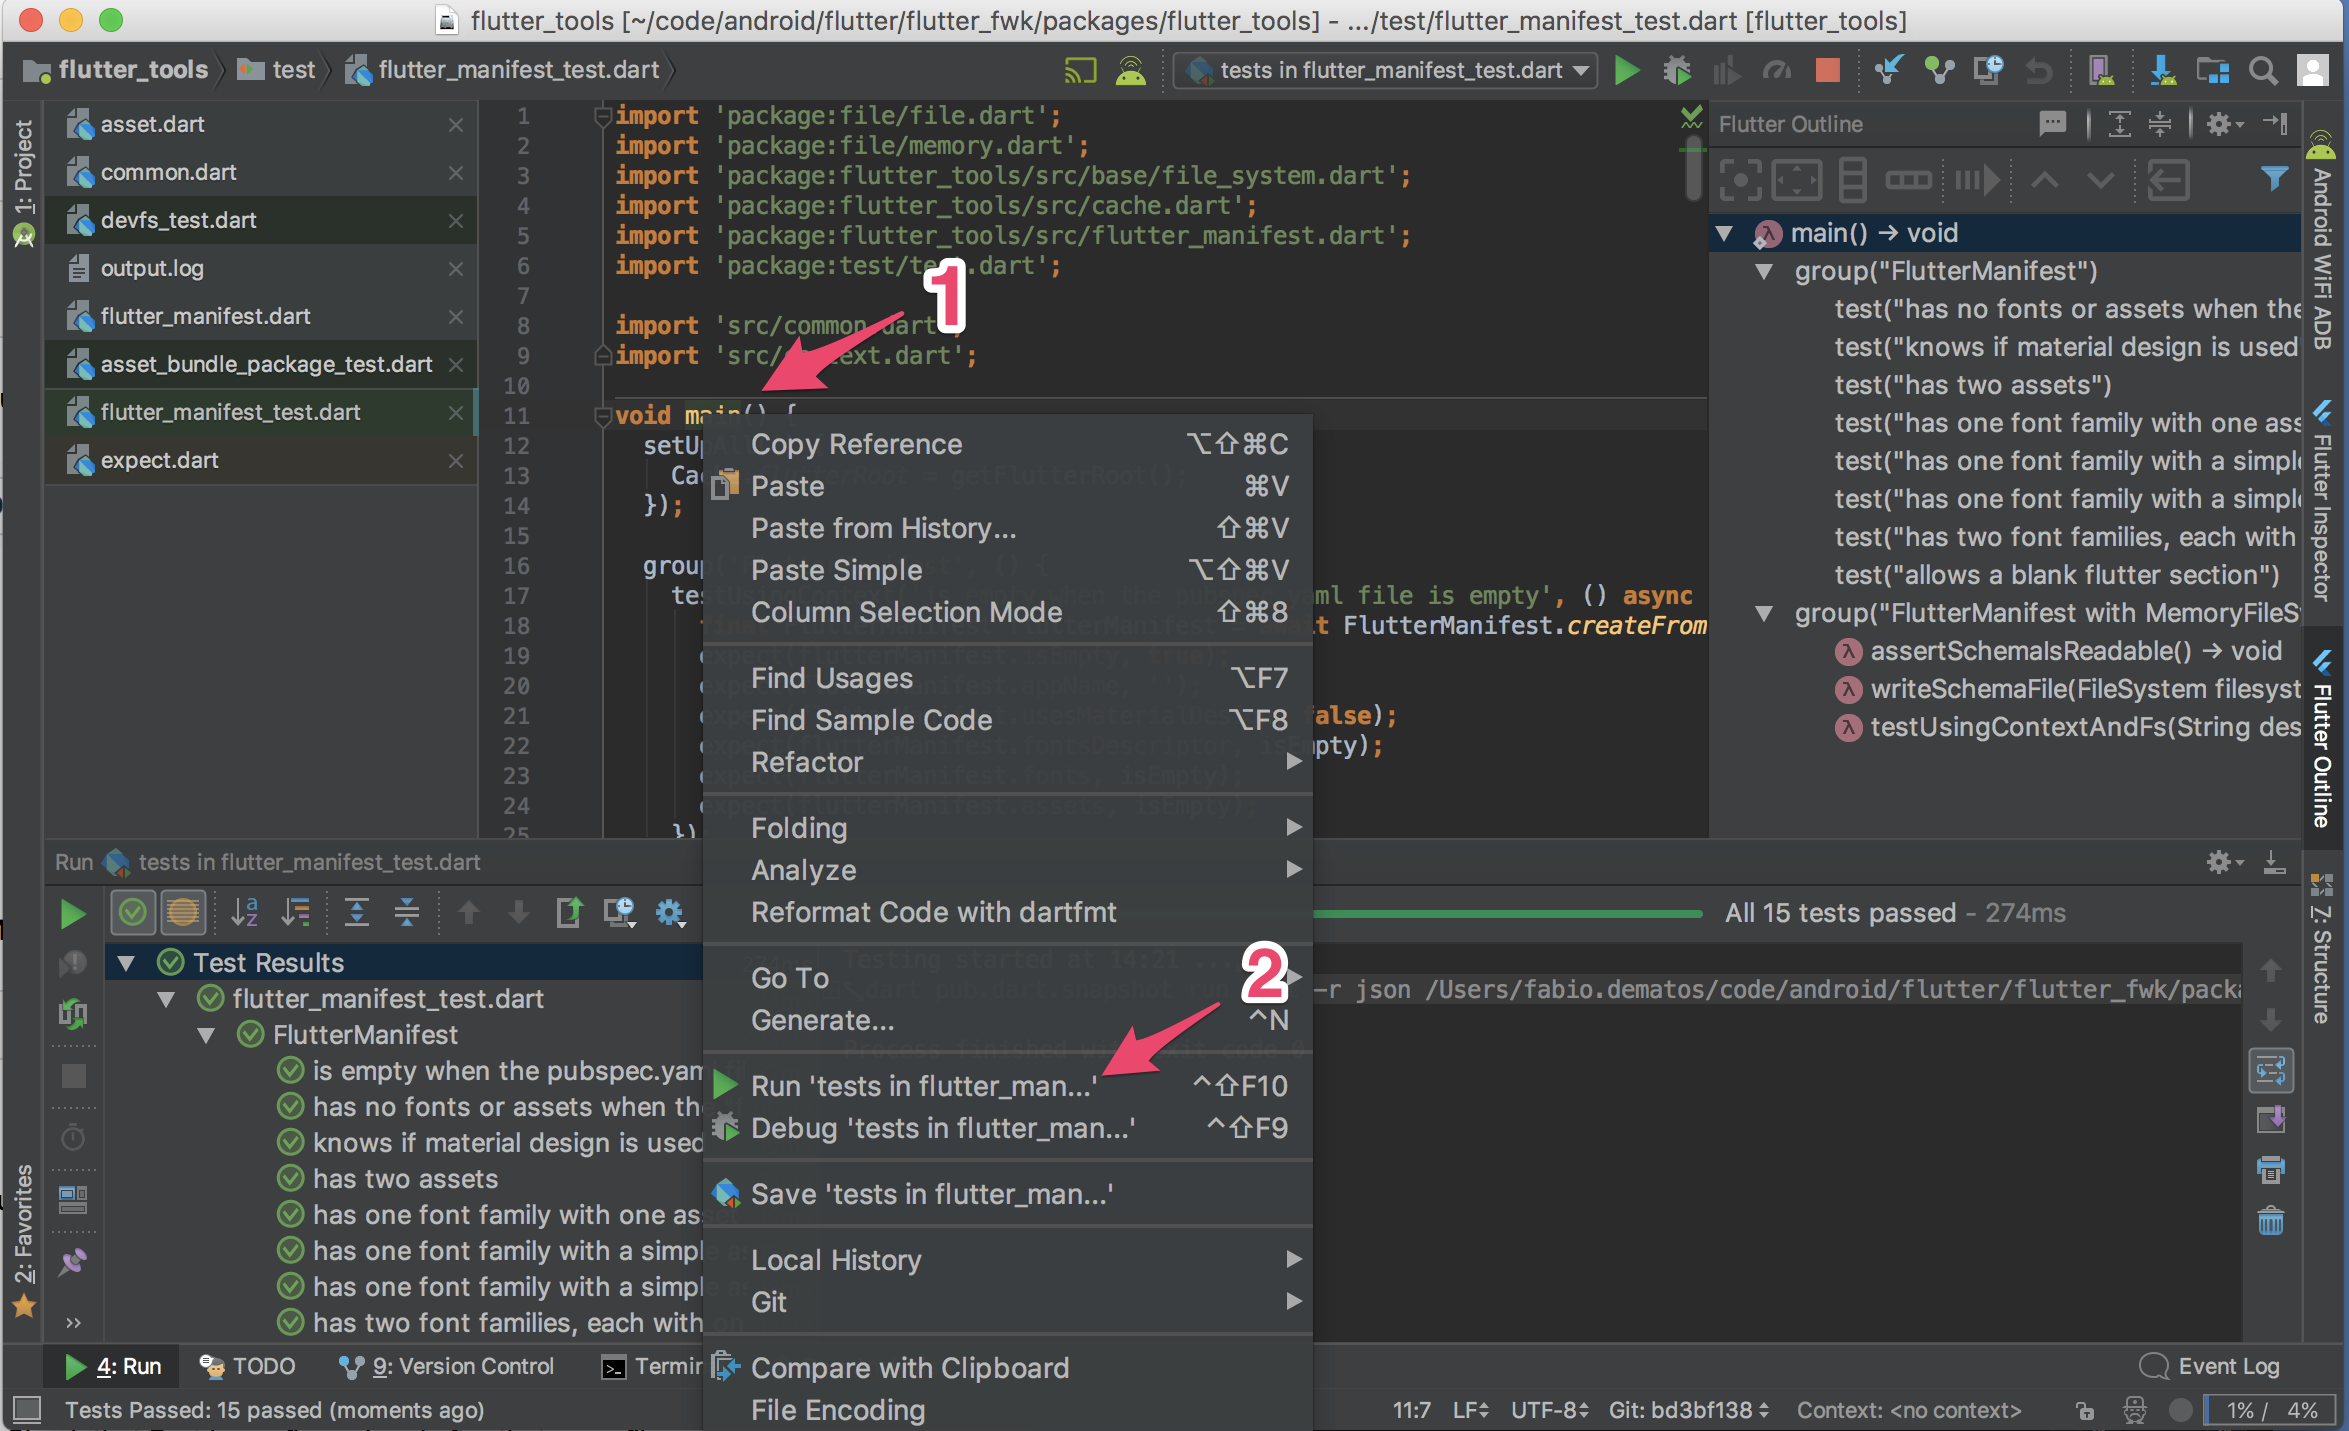The width and height of the screenshot is (2349, 1431).
Task: Open the Run panel settings gear
Action: tap(670, 913)
